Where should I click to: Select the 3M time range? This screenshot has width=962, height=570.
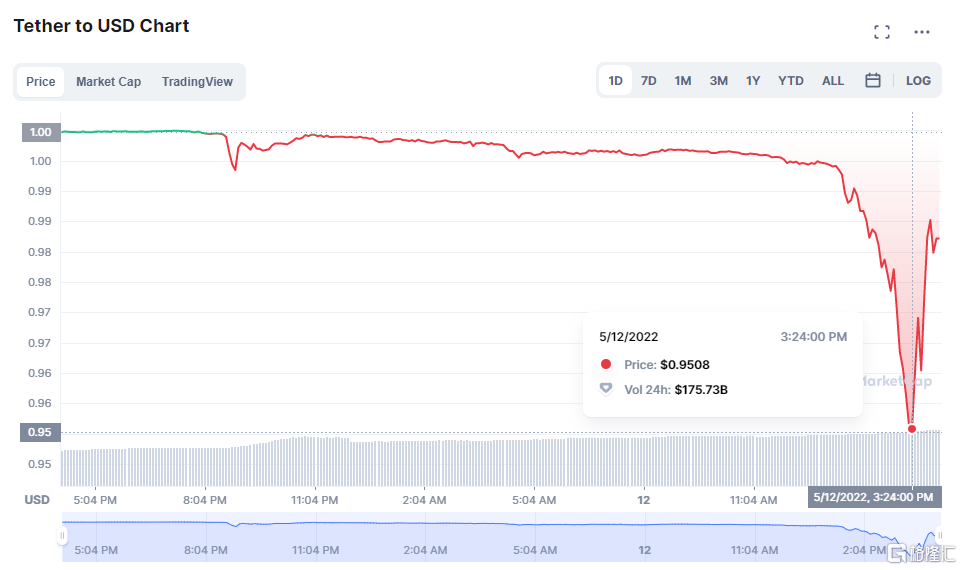(718, 80)
